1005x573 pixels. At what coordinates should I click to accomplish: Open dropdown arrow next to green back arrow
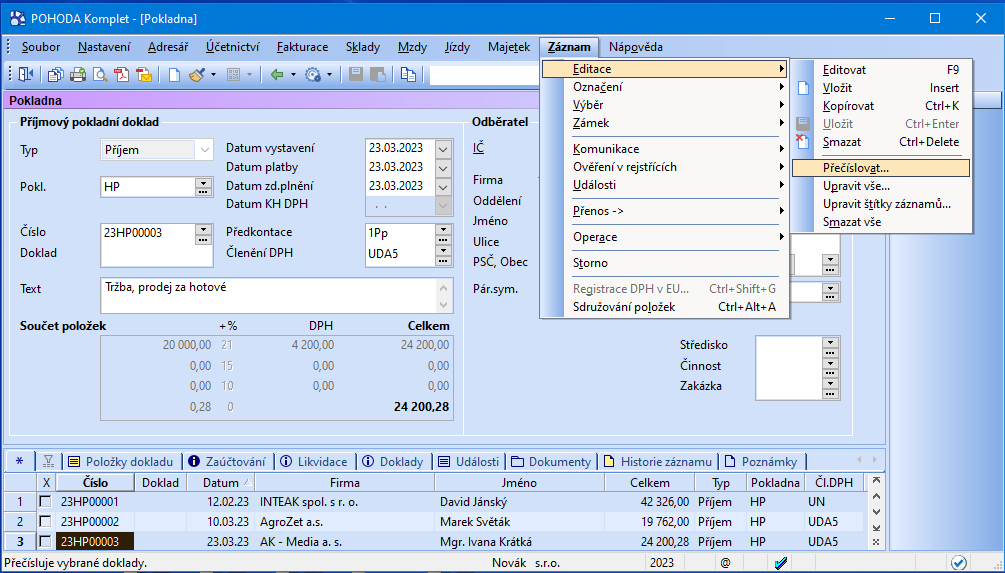pyautogui.click(x=294, y=75)
